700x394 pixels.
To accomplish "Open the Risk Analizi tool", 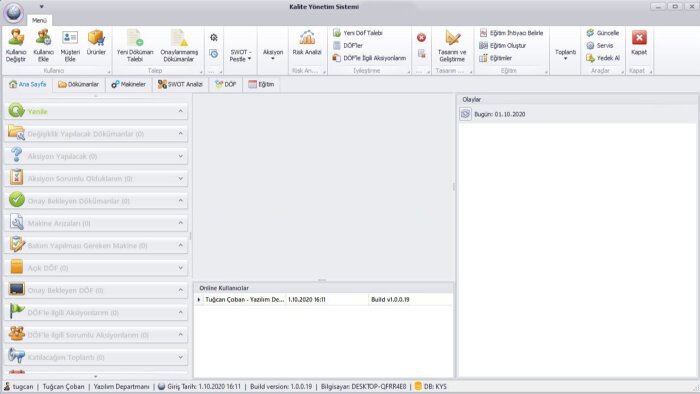I will pos(307,42).
